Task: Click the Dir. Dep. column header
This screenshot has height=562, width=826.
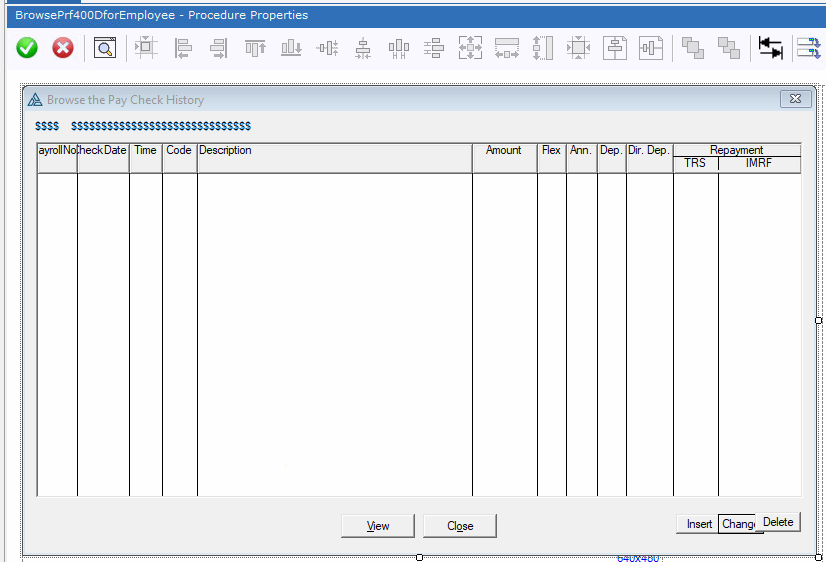Action: 649,151
